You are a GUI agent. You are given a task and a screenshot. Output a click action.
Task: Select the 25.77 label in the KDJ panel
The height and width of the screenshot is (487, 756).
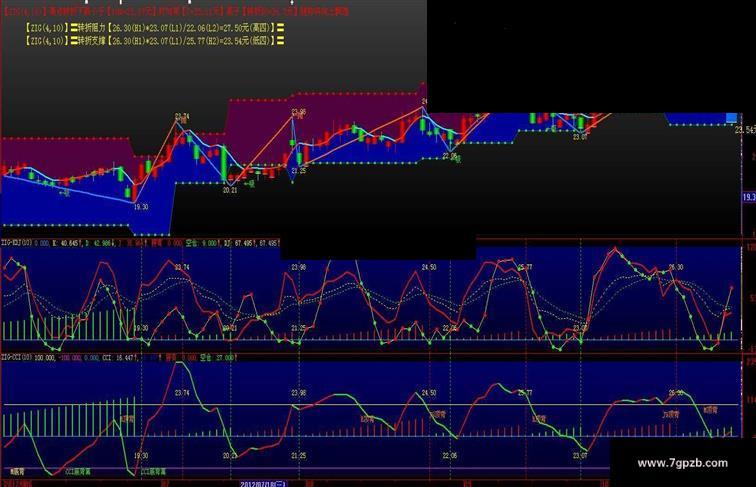[525, 267]
